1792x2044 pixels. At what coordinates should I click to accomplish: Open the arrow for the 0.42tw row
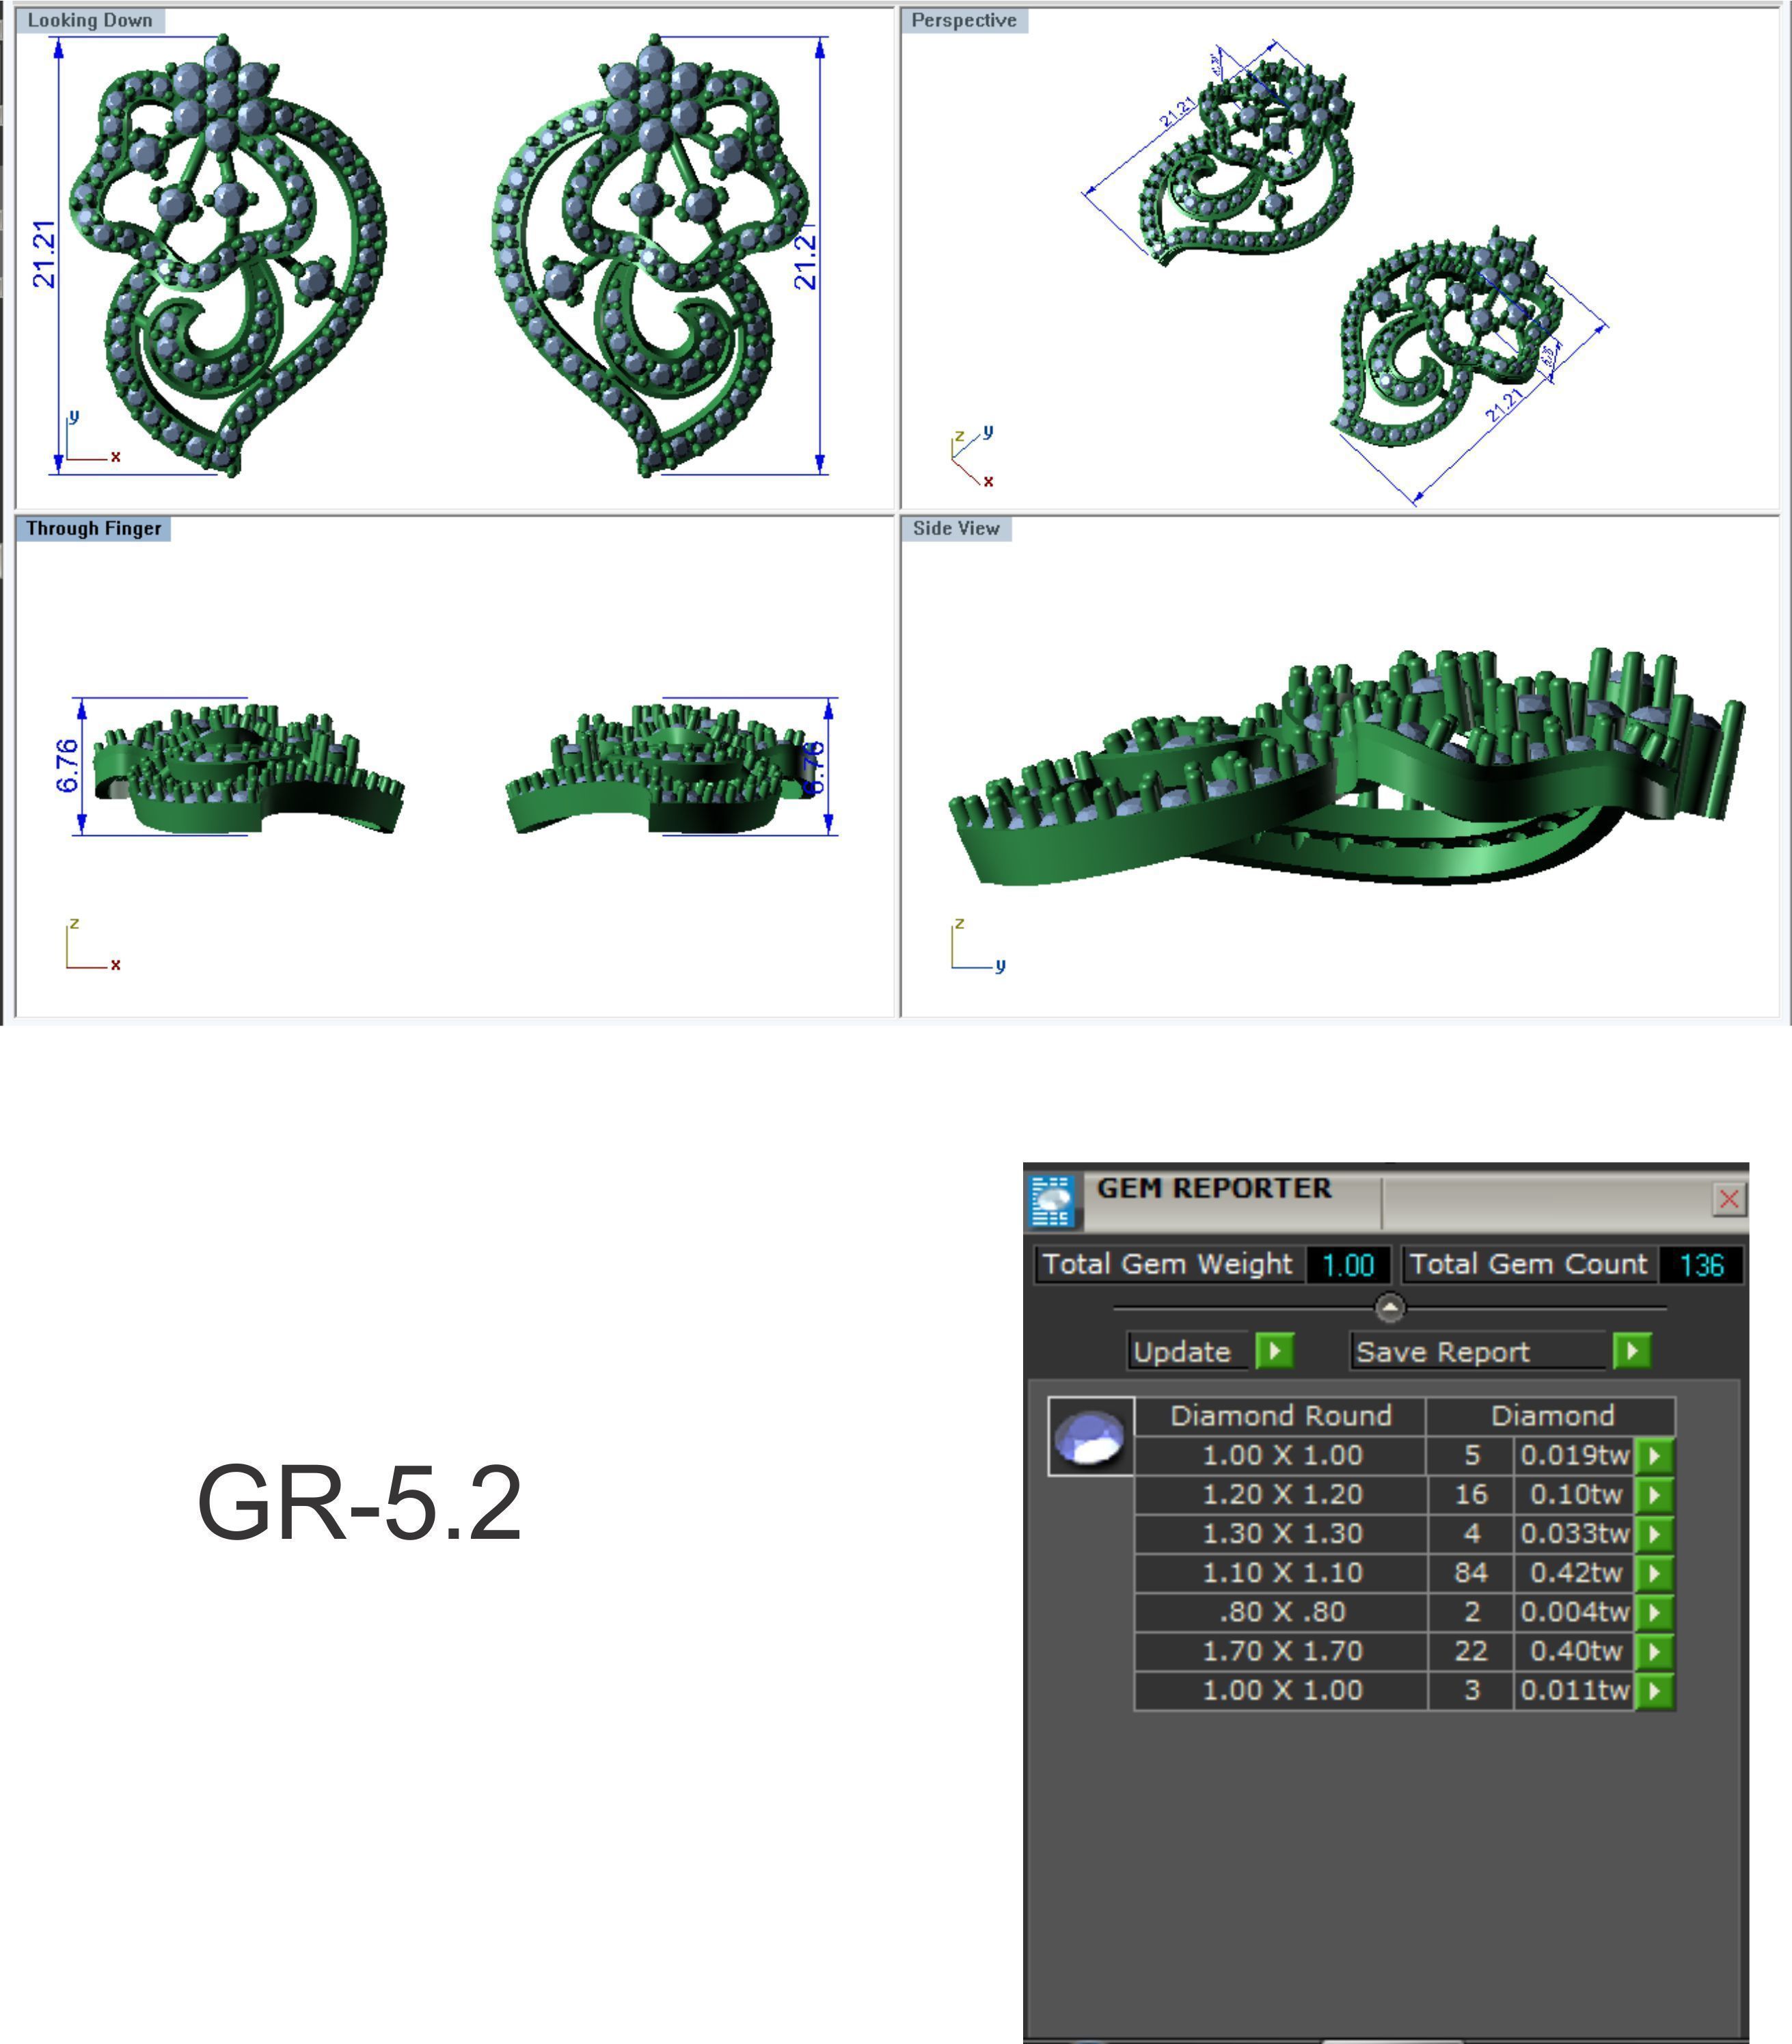pos(1654,1572)
